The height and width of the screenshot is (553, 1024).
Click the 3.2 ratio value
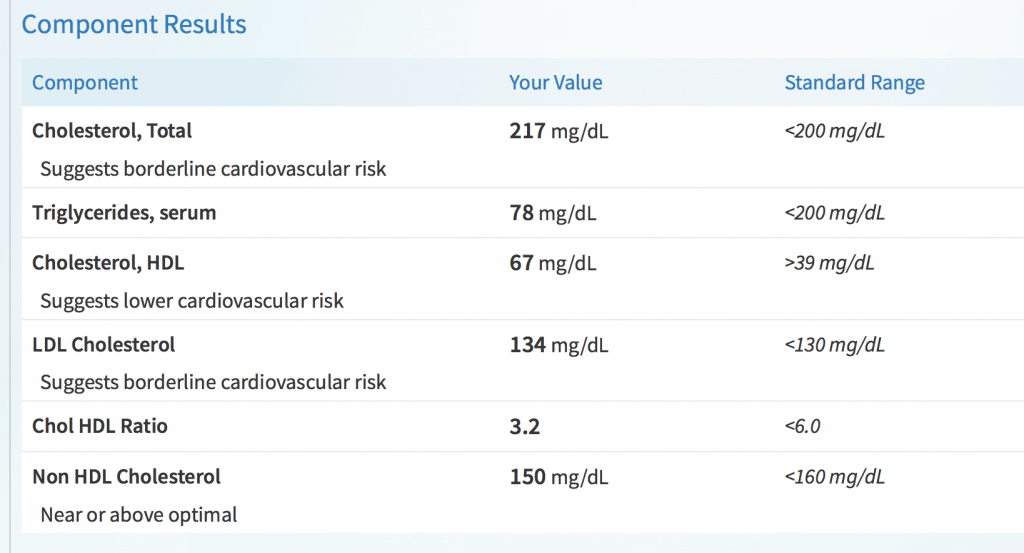[x=525, y=427]
